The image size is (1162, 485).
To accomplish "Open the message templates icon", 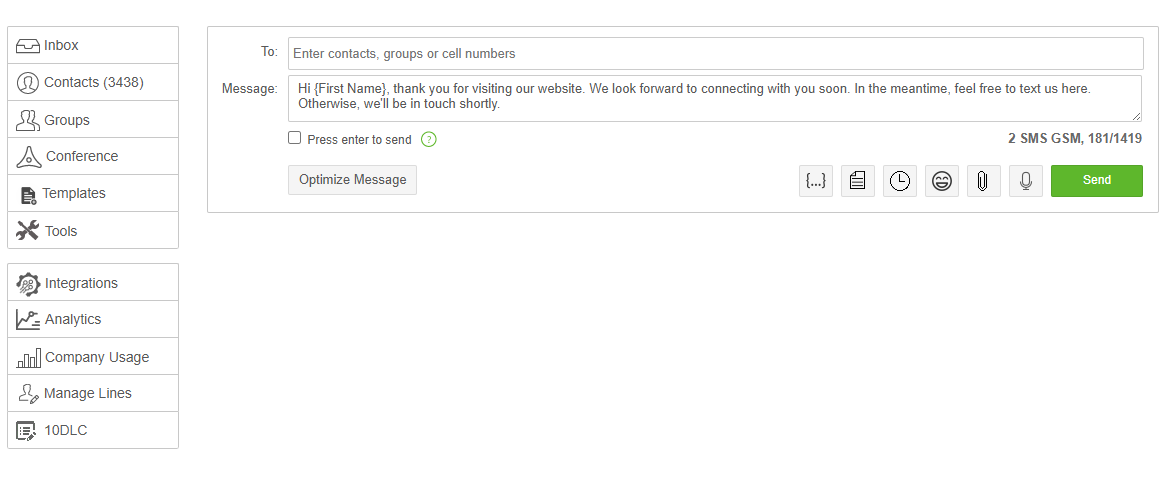I will click(858, 181).
